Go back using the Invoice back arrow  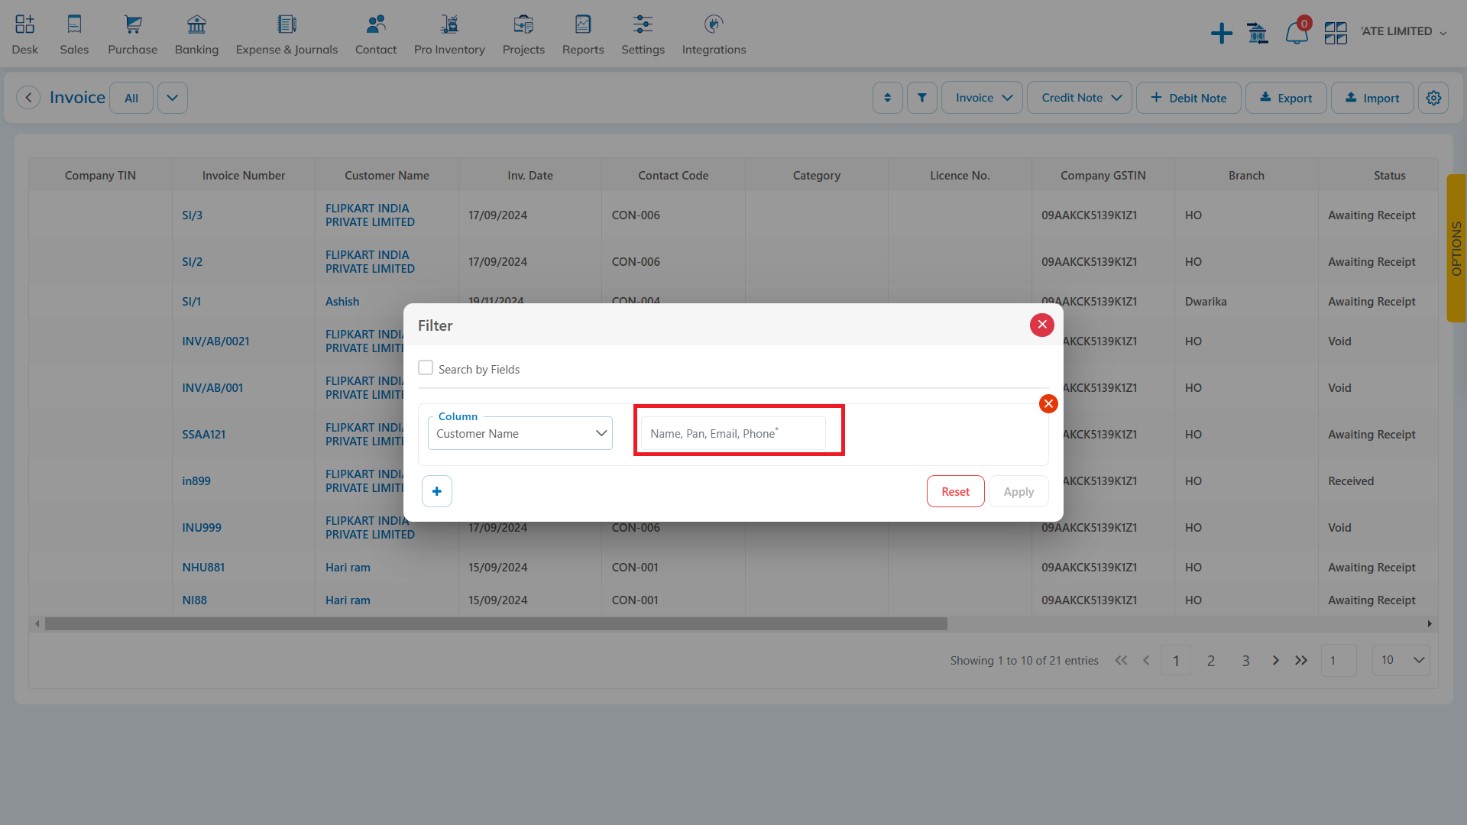pyautogui.click(x=29, y=97)
